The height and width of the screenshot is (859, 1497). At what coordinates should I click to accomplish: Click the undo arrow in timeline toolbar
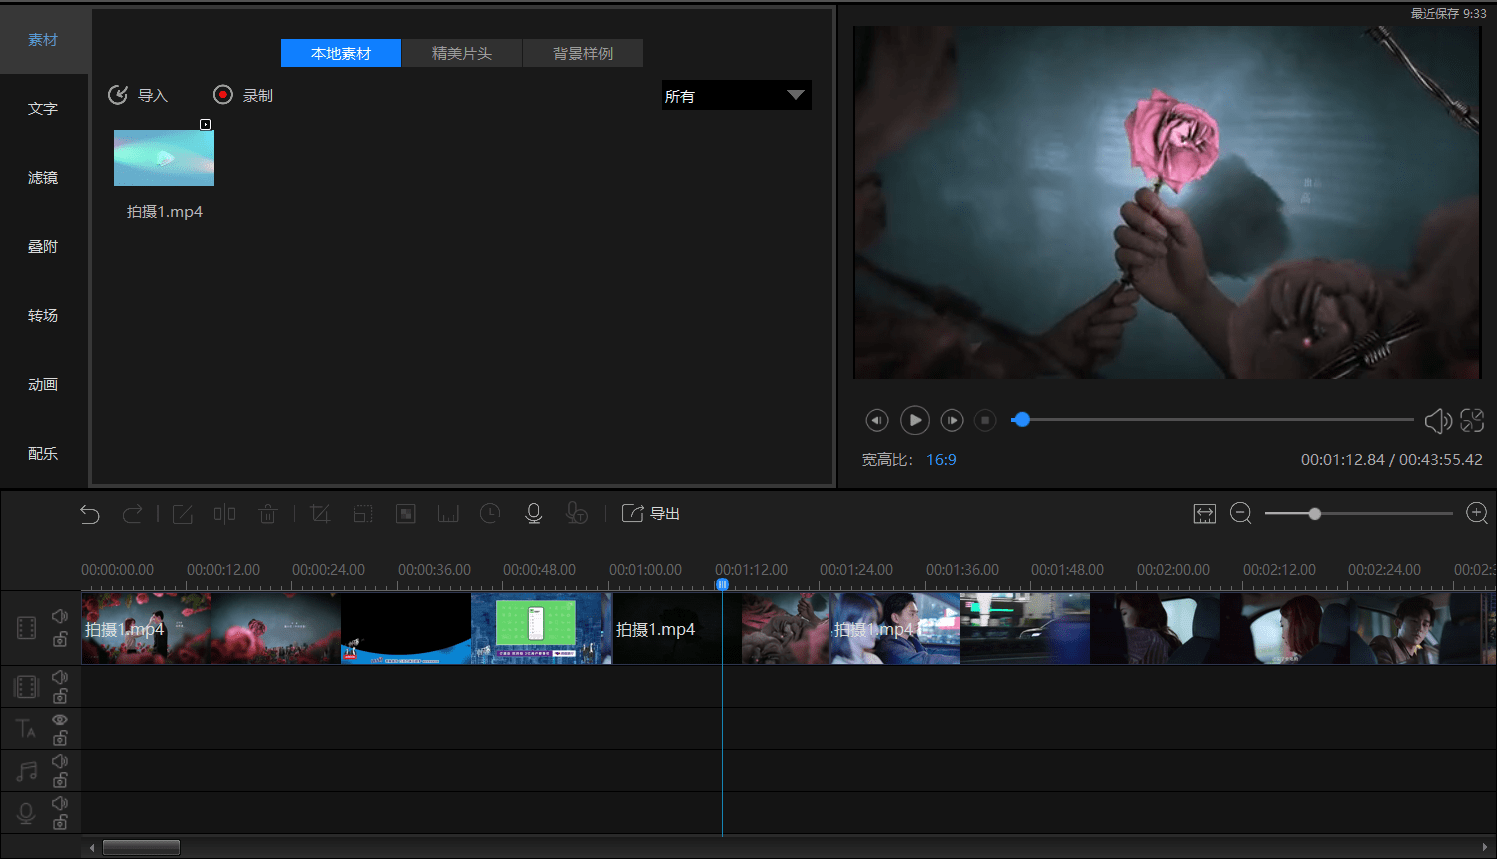90,514
